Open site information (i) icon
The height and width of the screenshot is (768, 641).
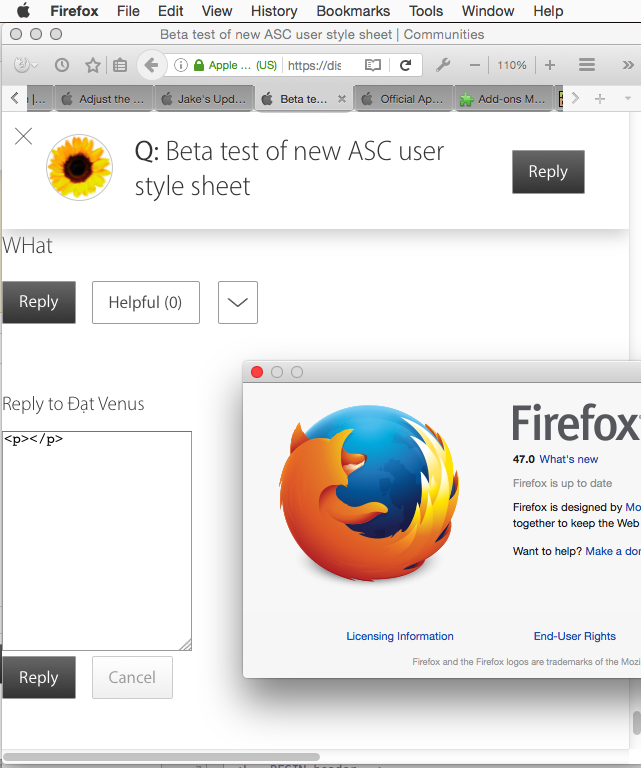click(181, 65)
